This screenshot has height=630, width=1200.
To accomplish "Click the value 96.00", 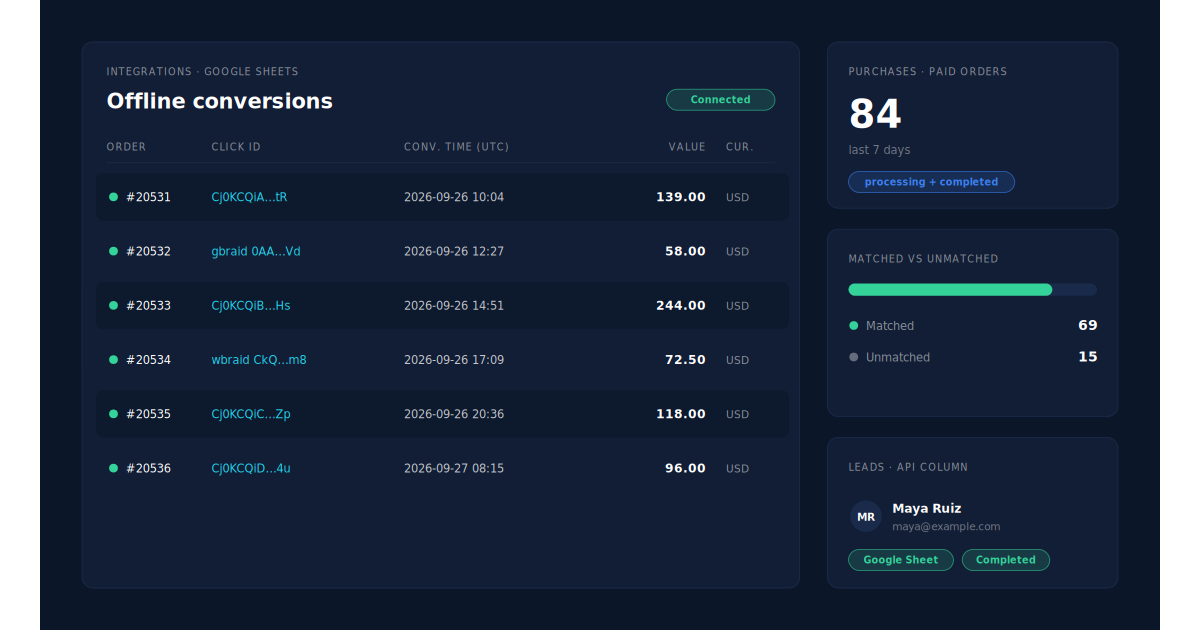I will tap(686, 468).
